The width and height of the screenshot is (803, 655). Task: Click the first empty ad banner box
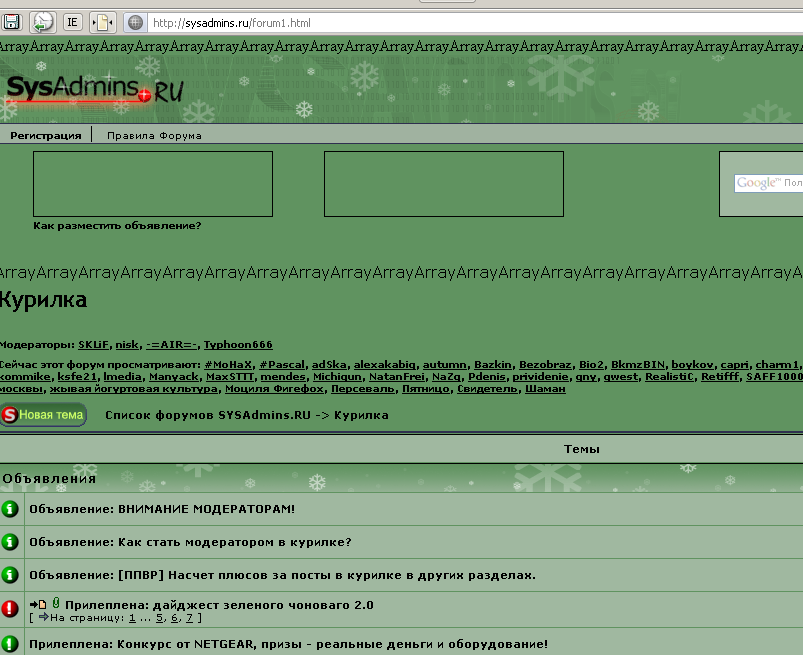153,184
